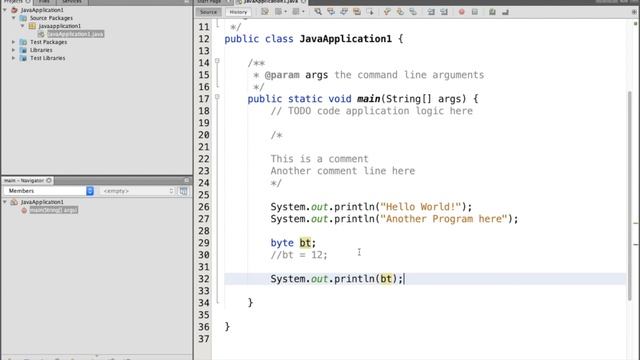Expand the Test Packages node
The image size is (640, 360).
pyautogui.click(x=13, y=42)
